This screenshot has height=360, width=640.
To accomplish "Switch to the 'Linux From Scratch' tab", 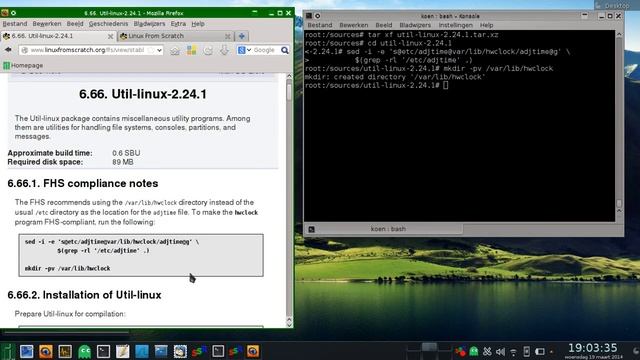I will tap(176, 36).
